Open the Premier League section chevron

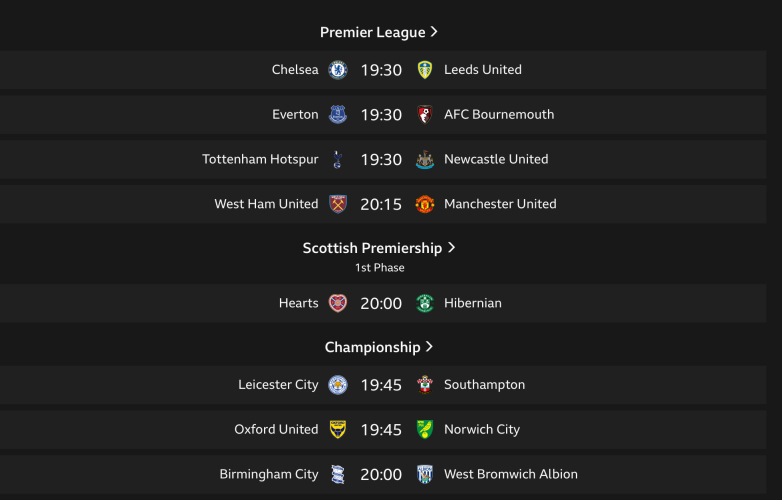(x=434, y=32)
